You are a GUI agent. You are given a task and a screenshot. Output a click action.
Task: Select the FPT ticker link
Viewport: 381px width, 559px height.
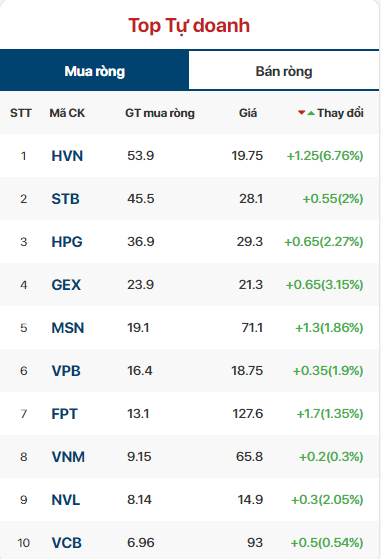point(64,414)
